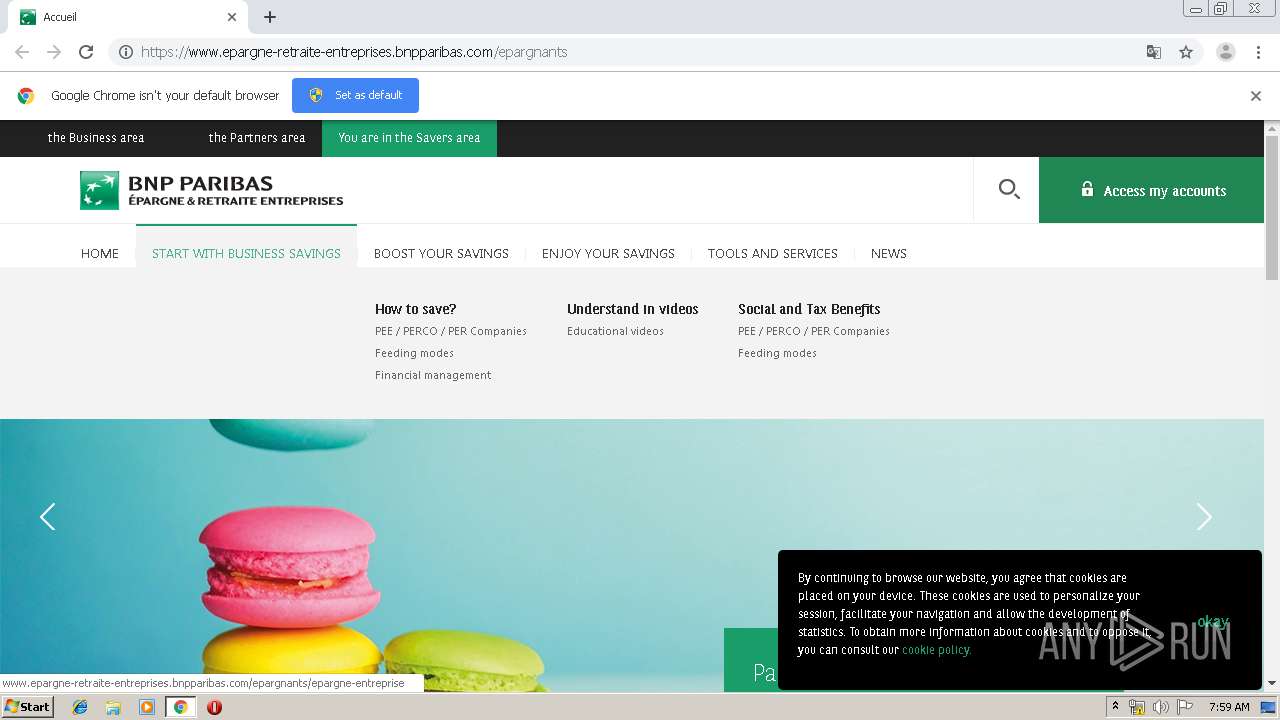Click the Chrome icon in the taskbar
The width and height of the screenshot is (1280, 720).
point(180,707)
